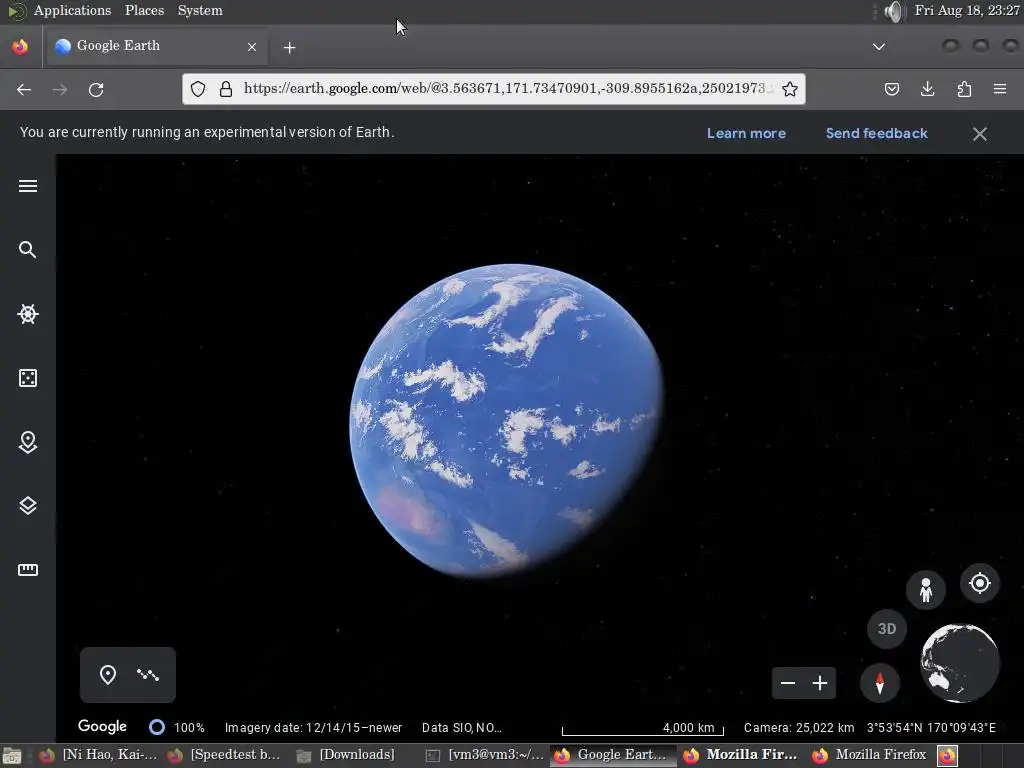Viewport: 1024px width, 768px height.
Task: Open the System menu
Action: coord(200,10)
